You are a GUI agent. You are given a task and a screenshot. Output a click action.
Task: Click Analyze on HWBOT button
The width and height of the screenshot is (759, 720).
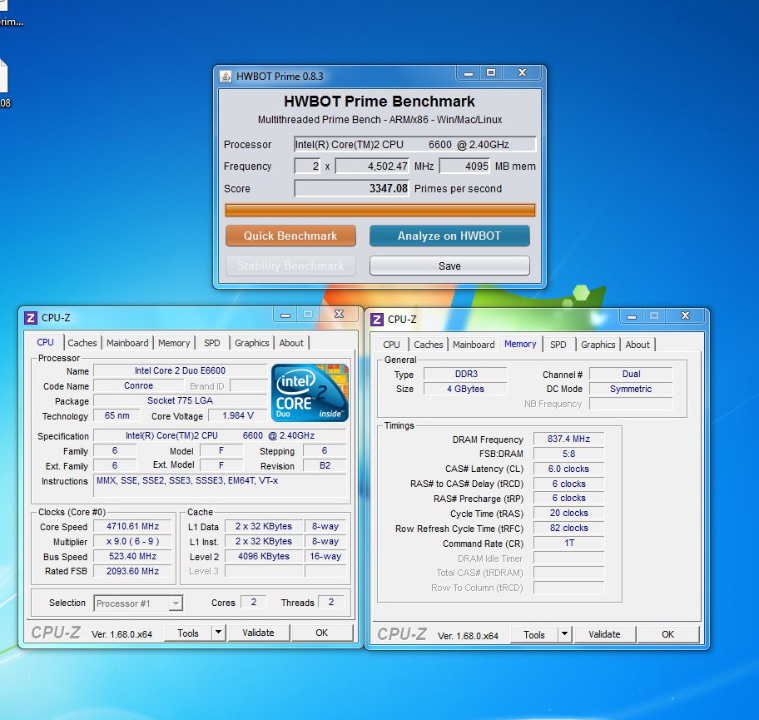tap(449, 236)
